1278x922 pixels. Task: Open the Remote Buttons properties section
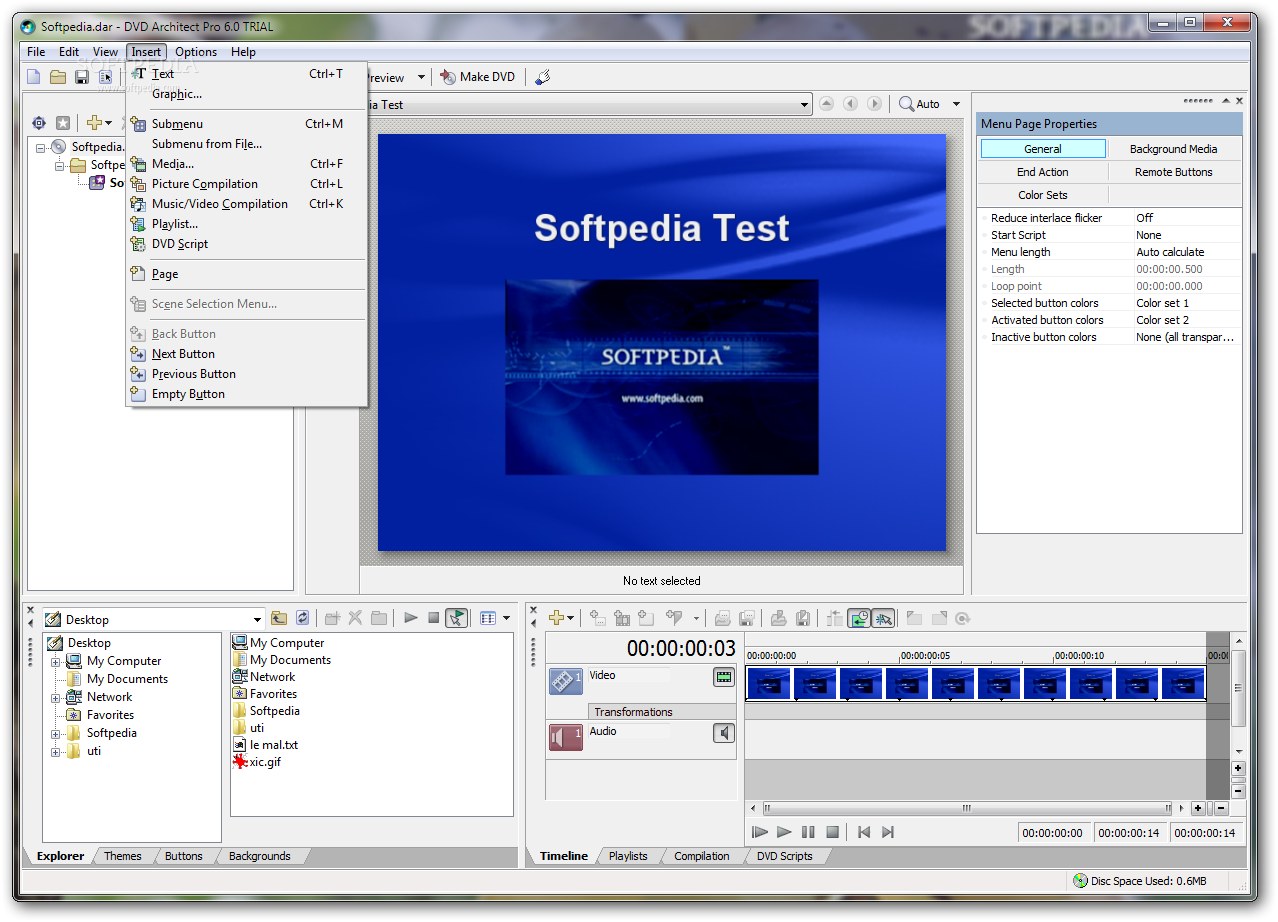tap(1173, 172)
